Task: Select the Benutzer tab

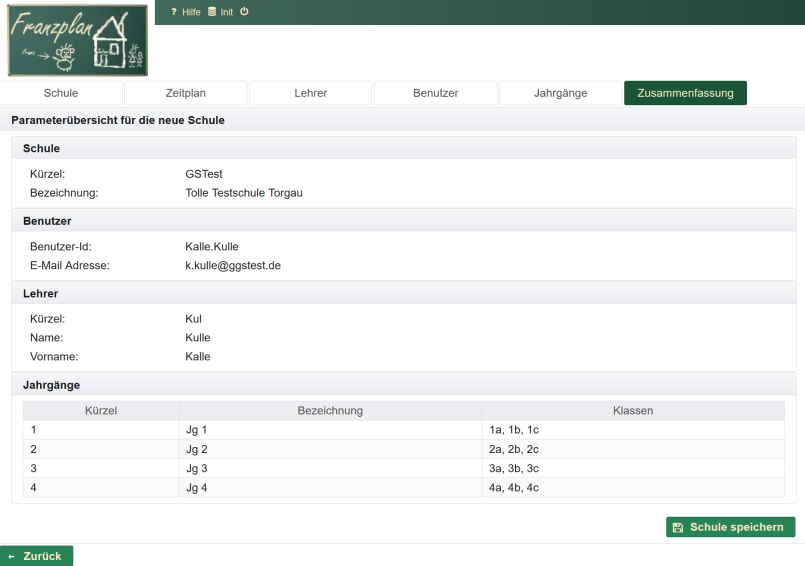Action: 435,93
